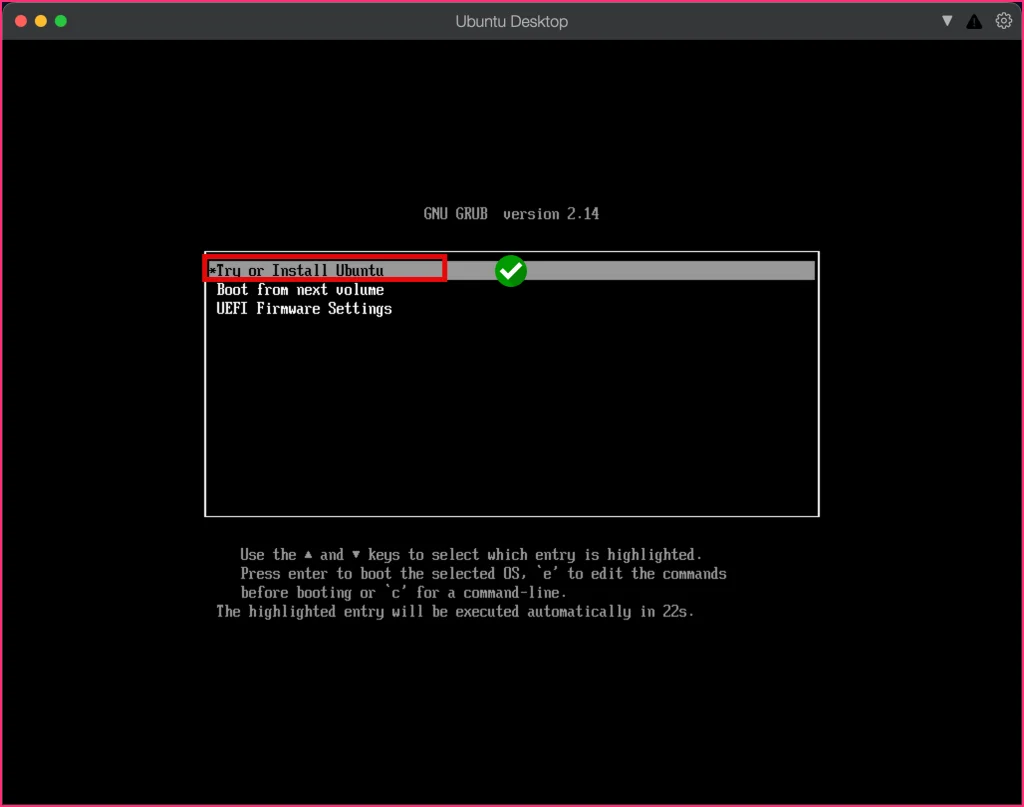
Task: Click the up arrow glyph in the help text
Action: pyautogui.click(x=308, y=554)
